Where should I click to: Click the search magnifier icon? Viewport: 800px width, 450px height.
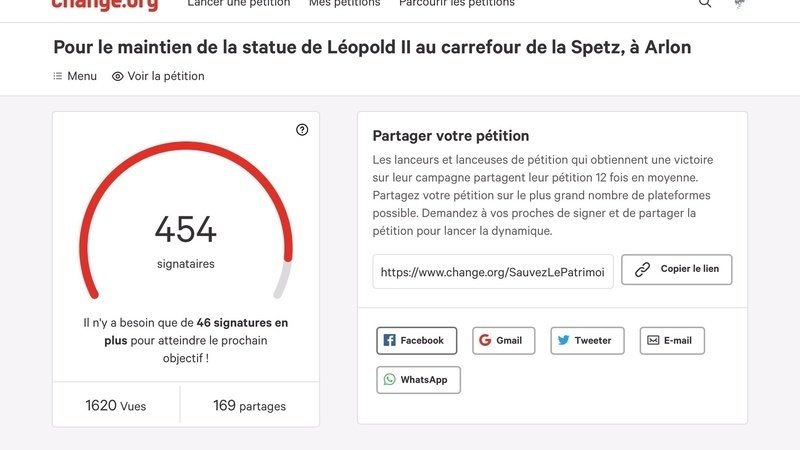[705, 4]
